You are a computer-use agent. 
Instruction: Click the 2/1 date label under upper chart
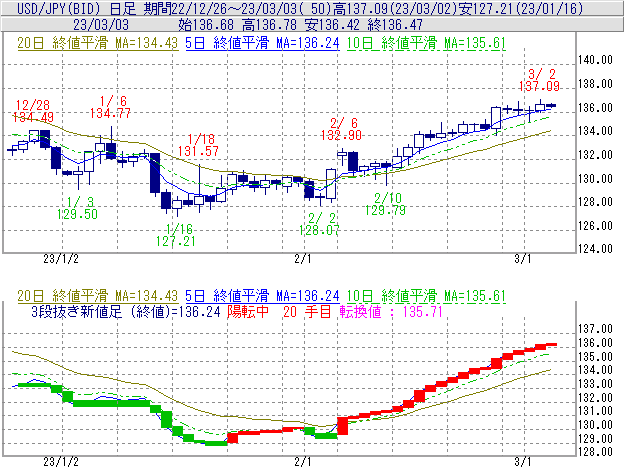(303, 259)
